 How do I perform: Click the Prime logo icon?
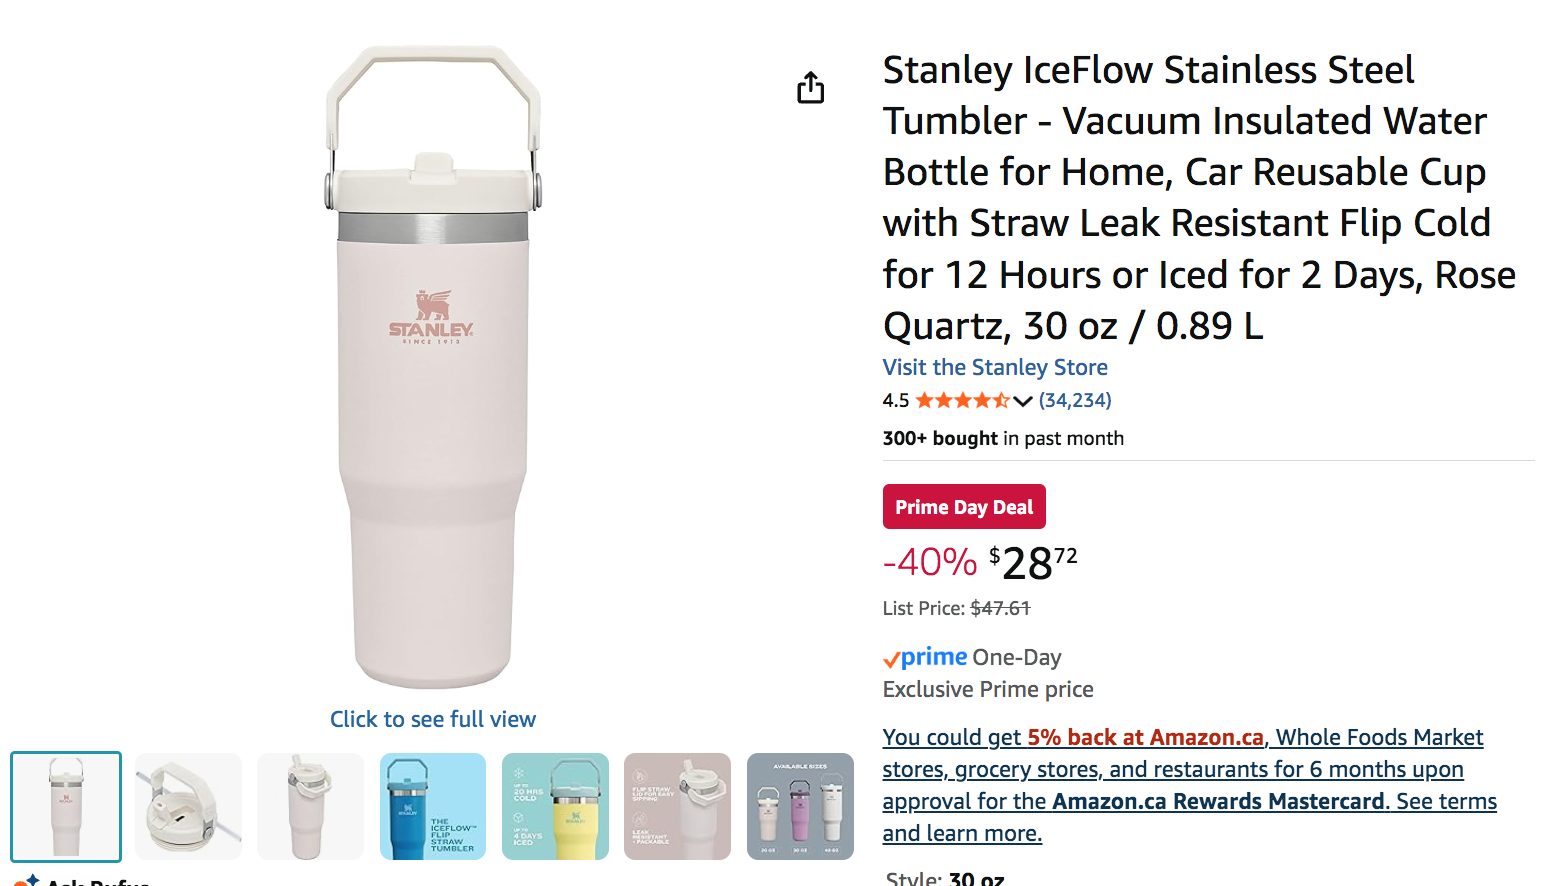[925, 657]
